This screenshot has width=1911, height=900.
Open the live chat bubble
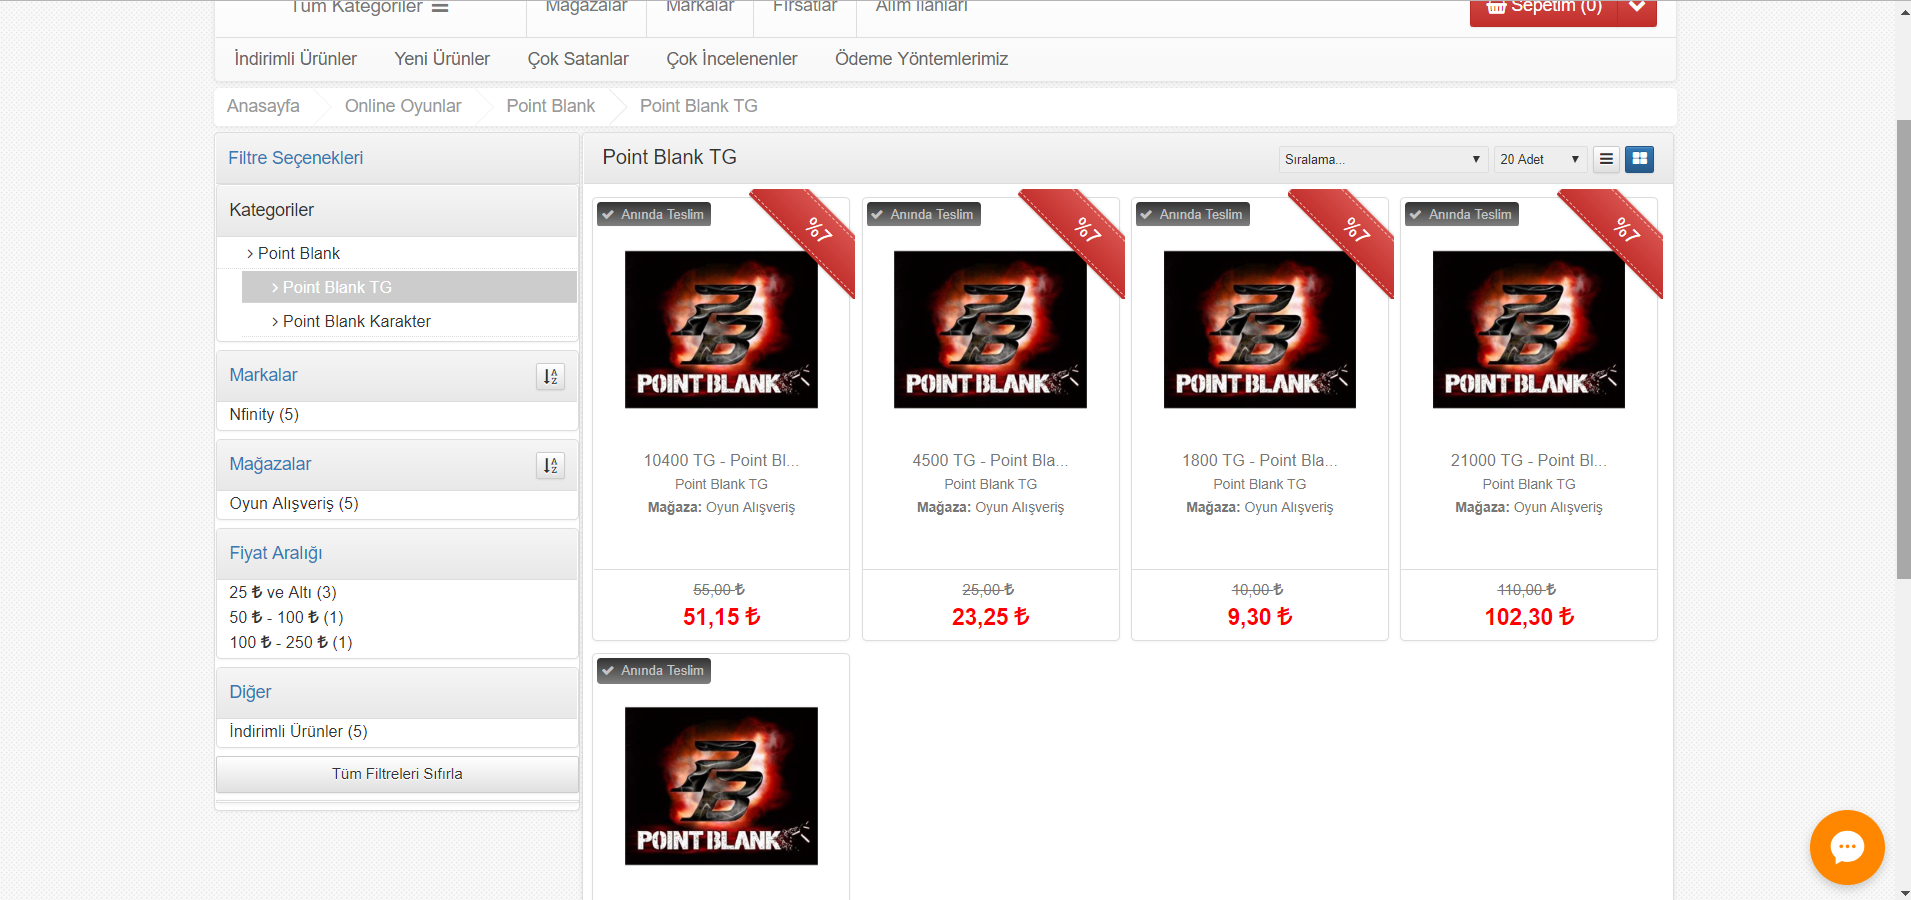click(1847, 847)
